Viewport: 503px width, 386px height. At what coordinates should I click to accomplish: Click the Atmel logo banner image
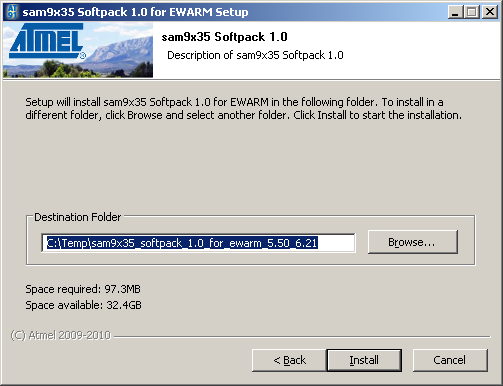click(78, 50)
